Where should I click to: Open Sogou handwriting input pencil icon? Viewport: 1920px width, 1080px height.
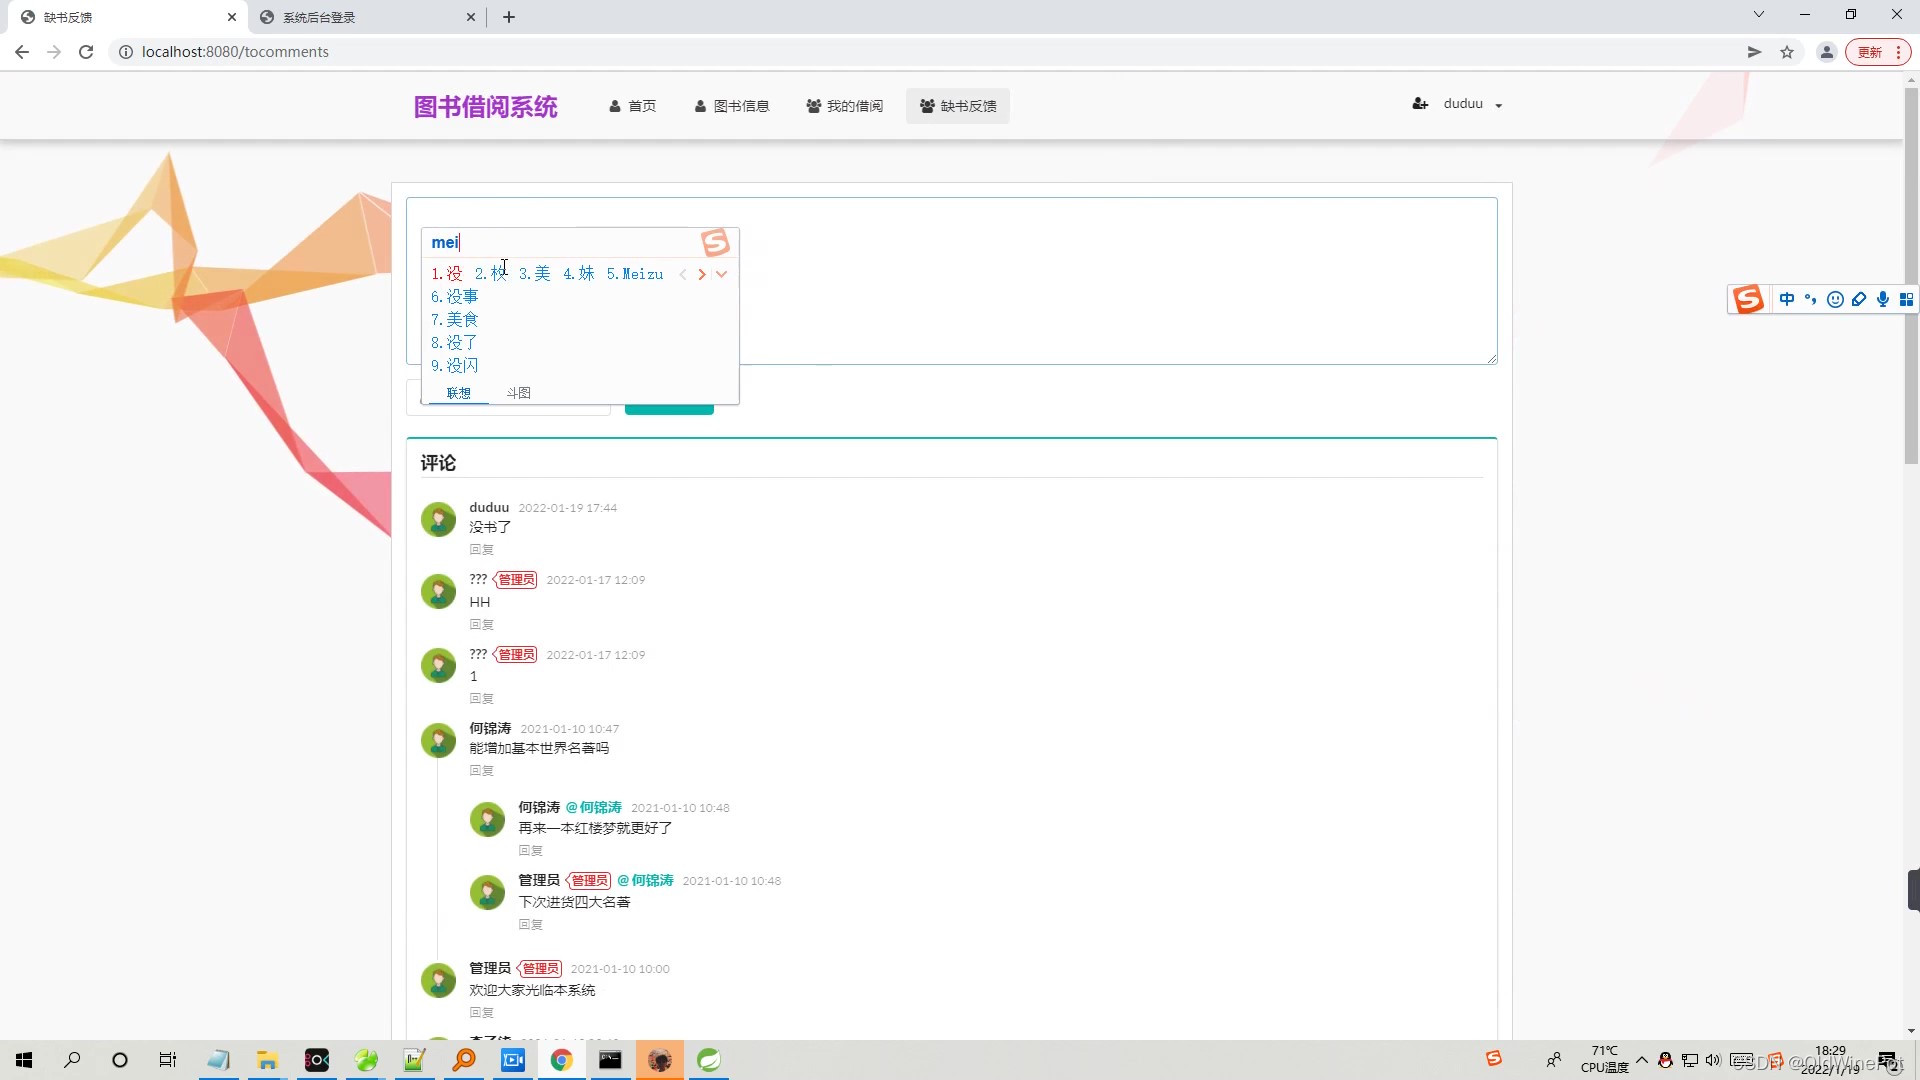(x=1859, y=299)
